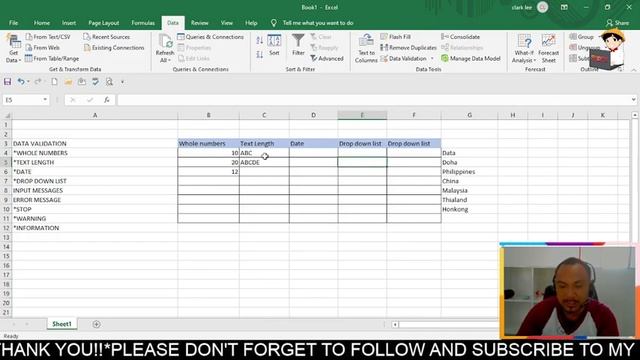Undo the last action
This screenshot has height=360, width=640.
pyautogui.click(x=21, y=82)
